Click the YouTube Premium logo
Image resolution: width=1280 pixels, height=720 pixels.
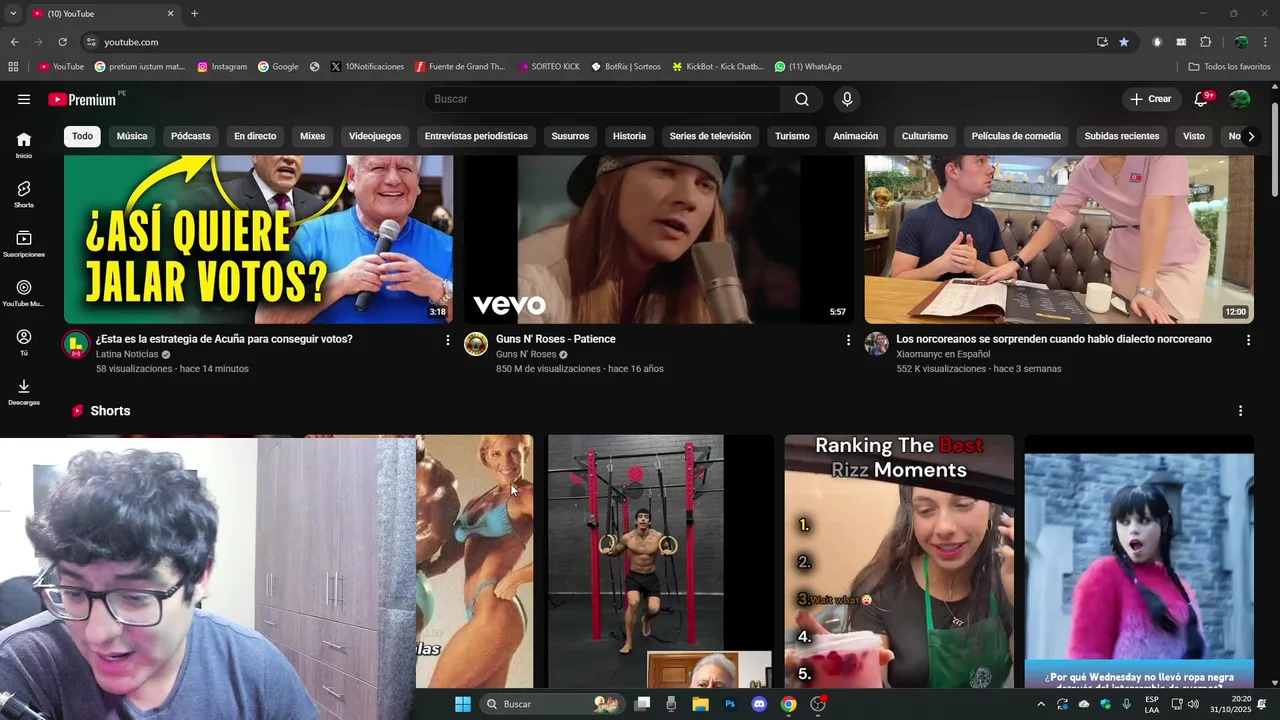click(83, 99)
